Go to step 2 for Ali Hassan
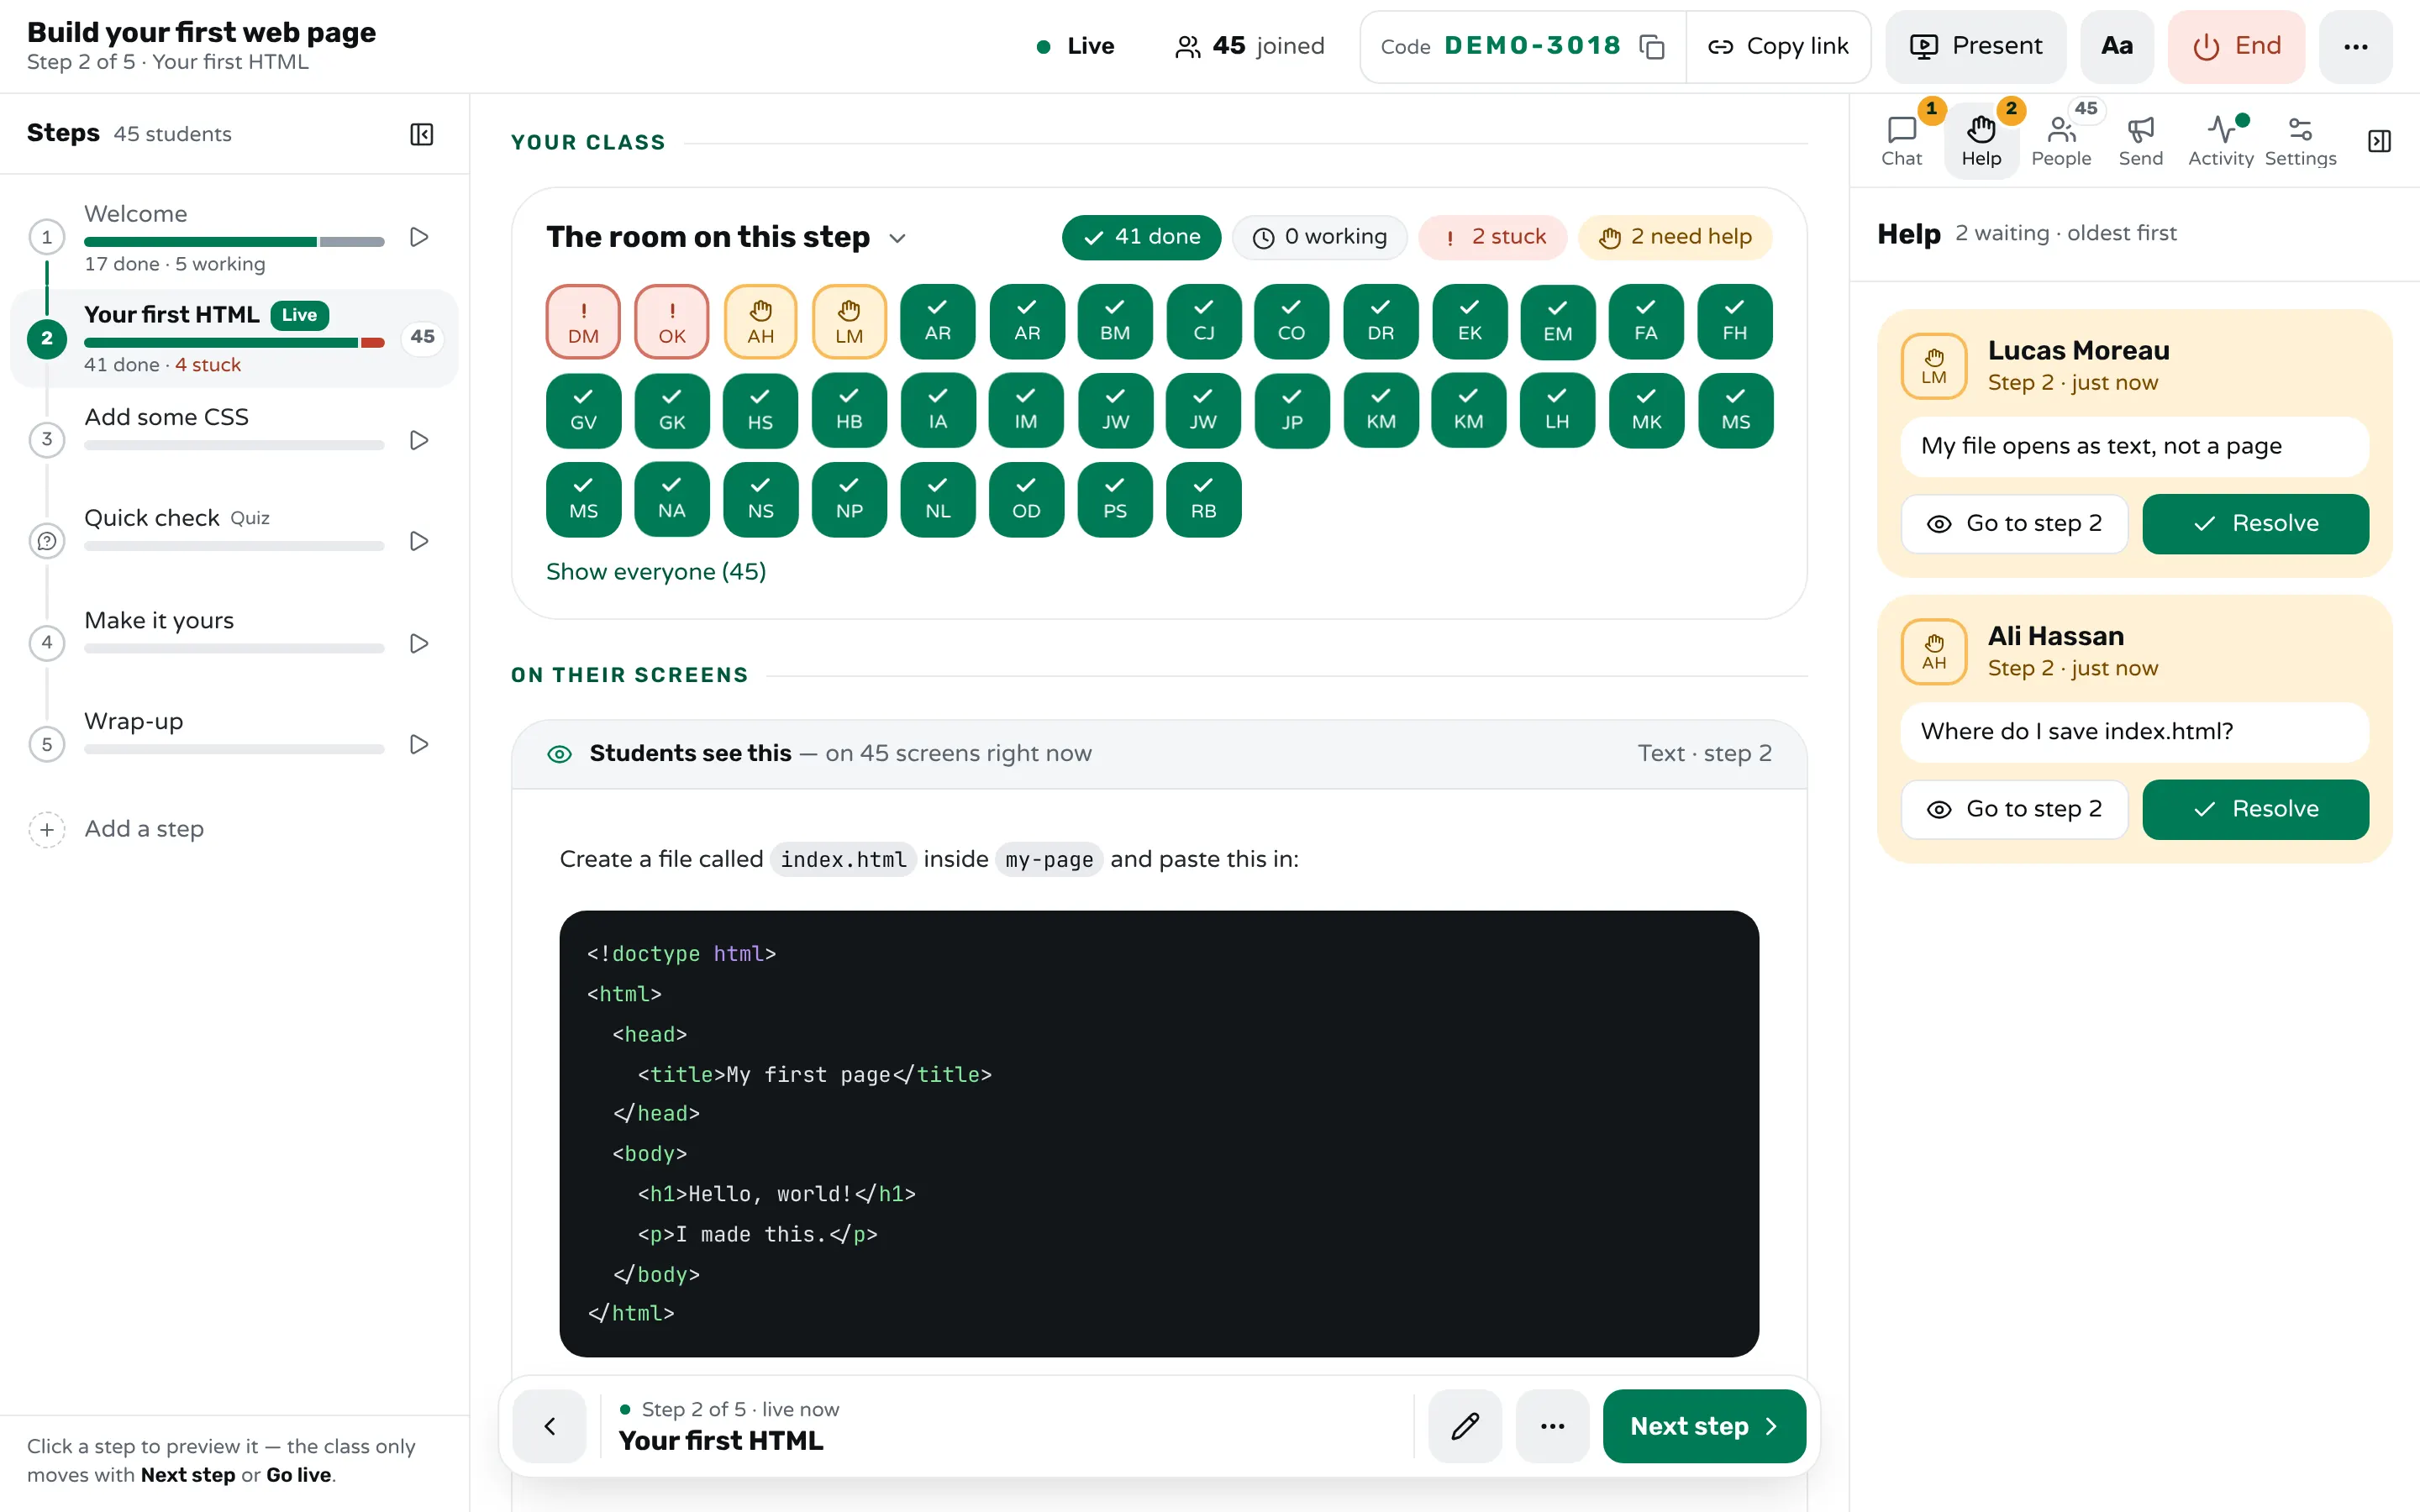 click(2014, 809)
